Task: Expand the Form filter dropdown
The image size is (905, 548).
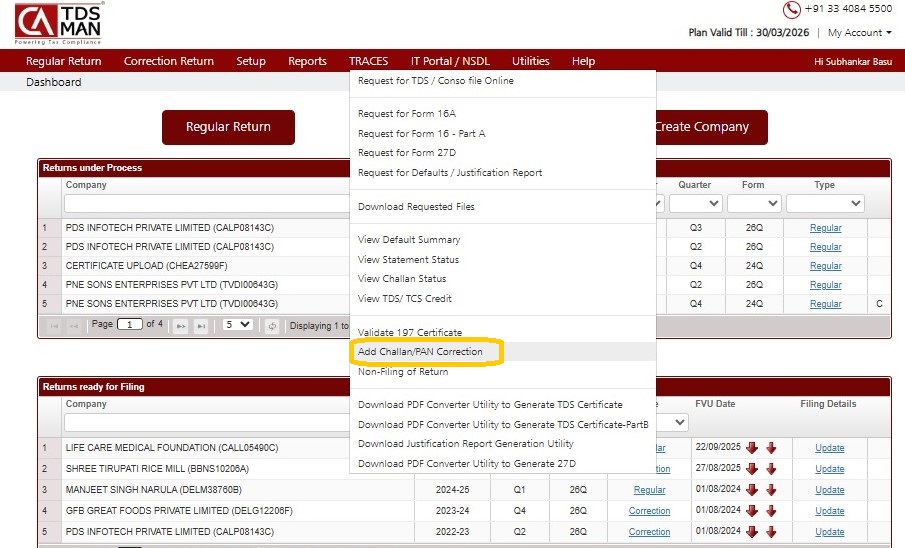Action: point(754,204)
